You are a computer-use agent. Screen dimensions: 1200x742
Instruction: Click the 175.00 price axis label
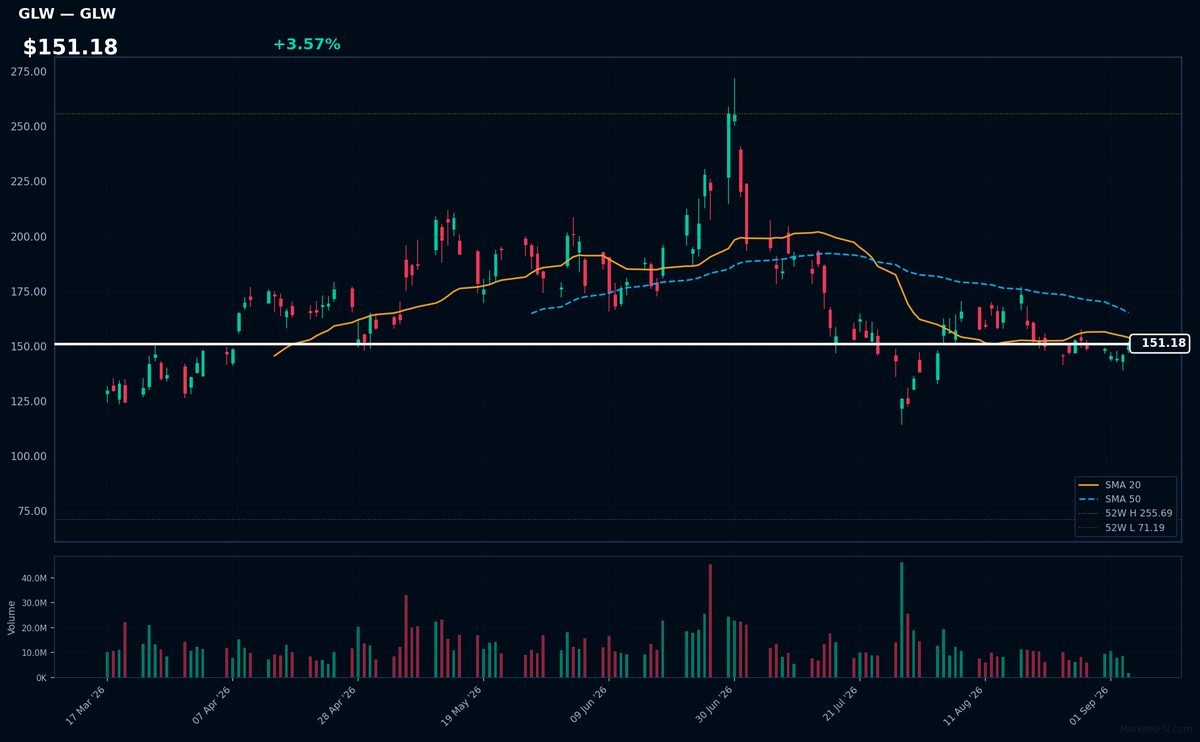click(28, 292)
